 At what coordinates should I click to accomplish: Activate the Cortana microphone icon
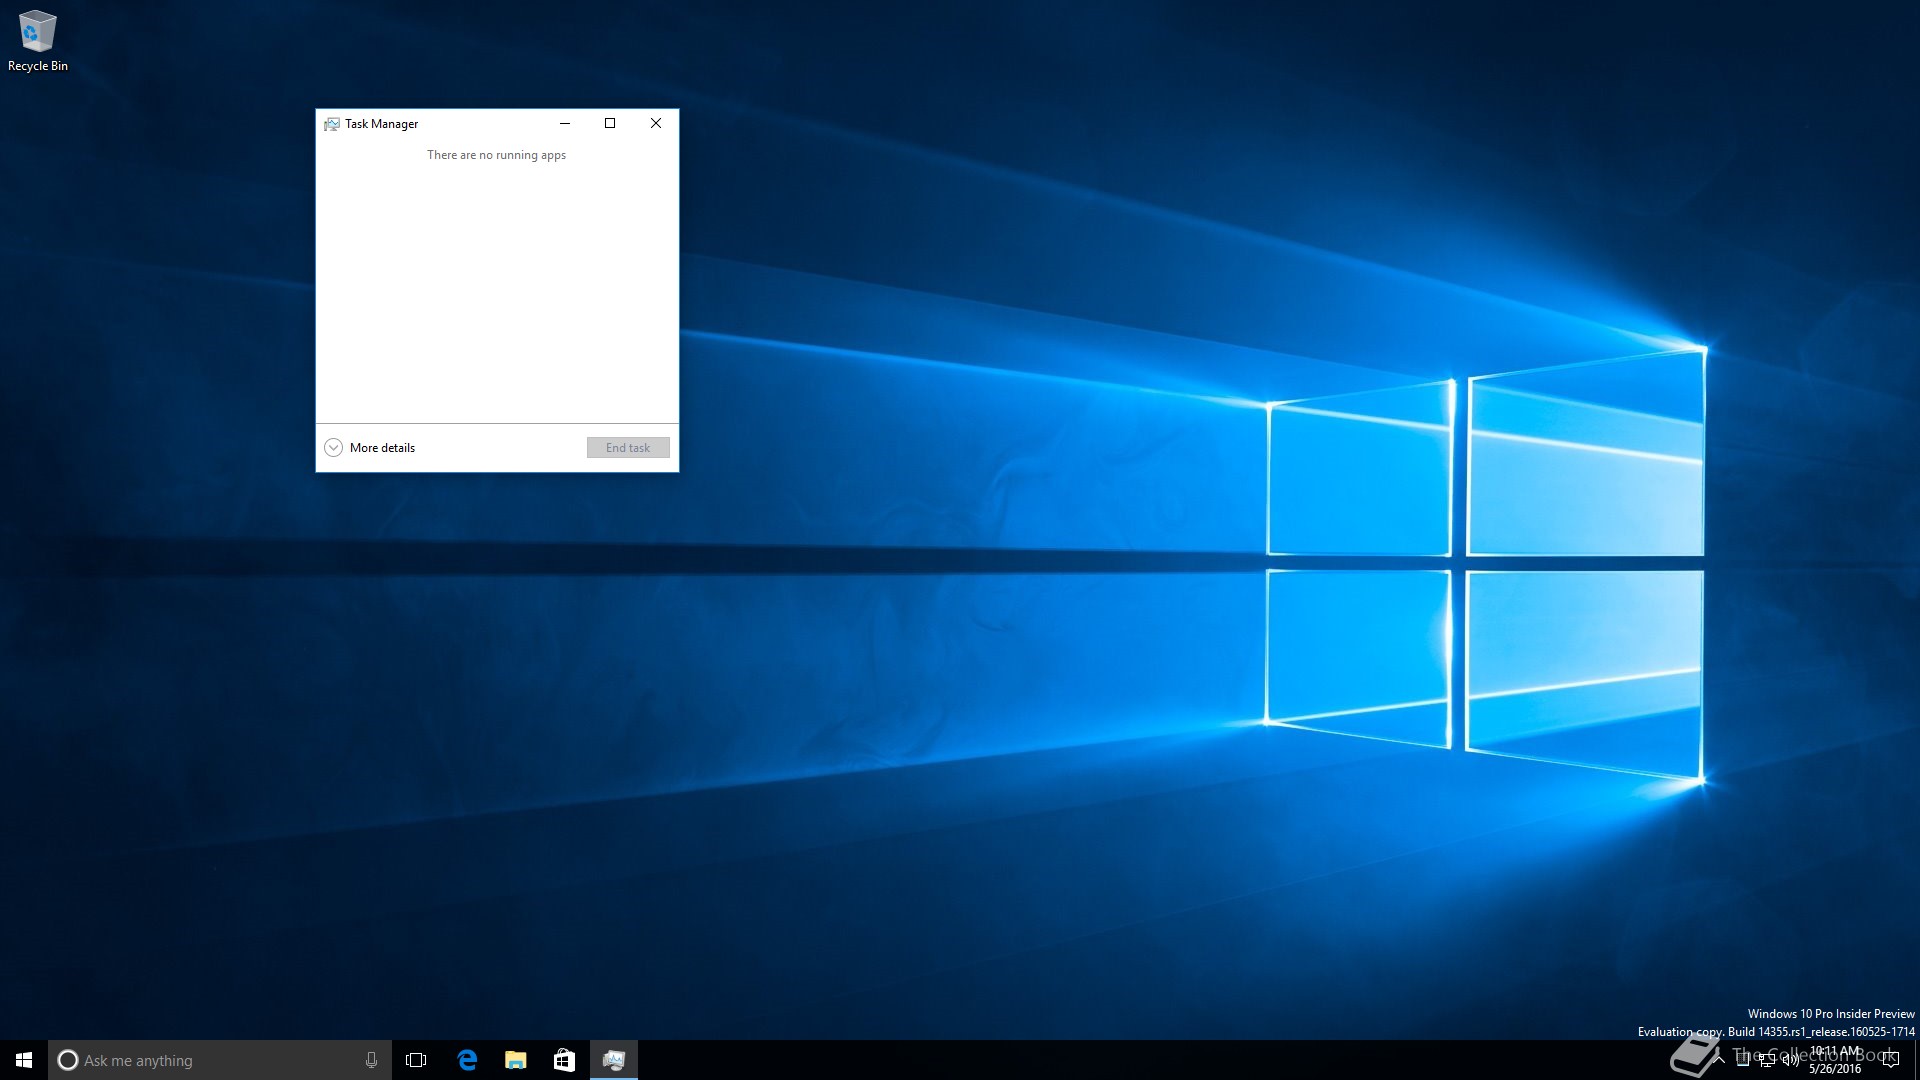tap(371, 1060)
